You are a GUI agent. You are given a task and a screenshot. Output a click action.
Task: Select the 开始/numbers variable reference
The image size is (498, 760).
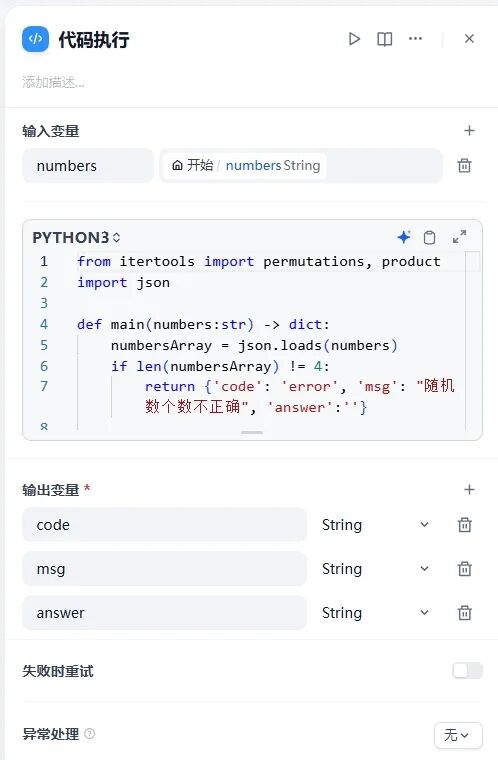pyautogui.click(x=245, y=165)
